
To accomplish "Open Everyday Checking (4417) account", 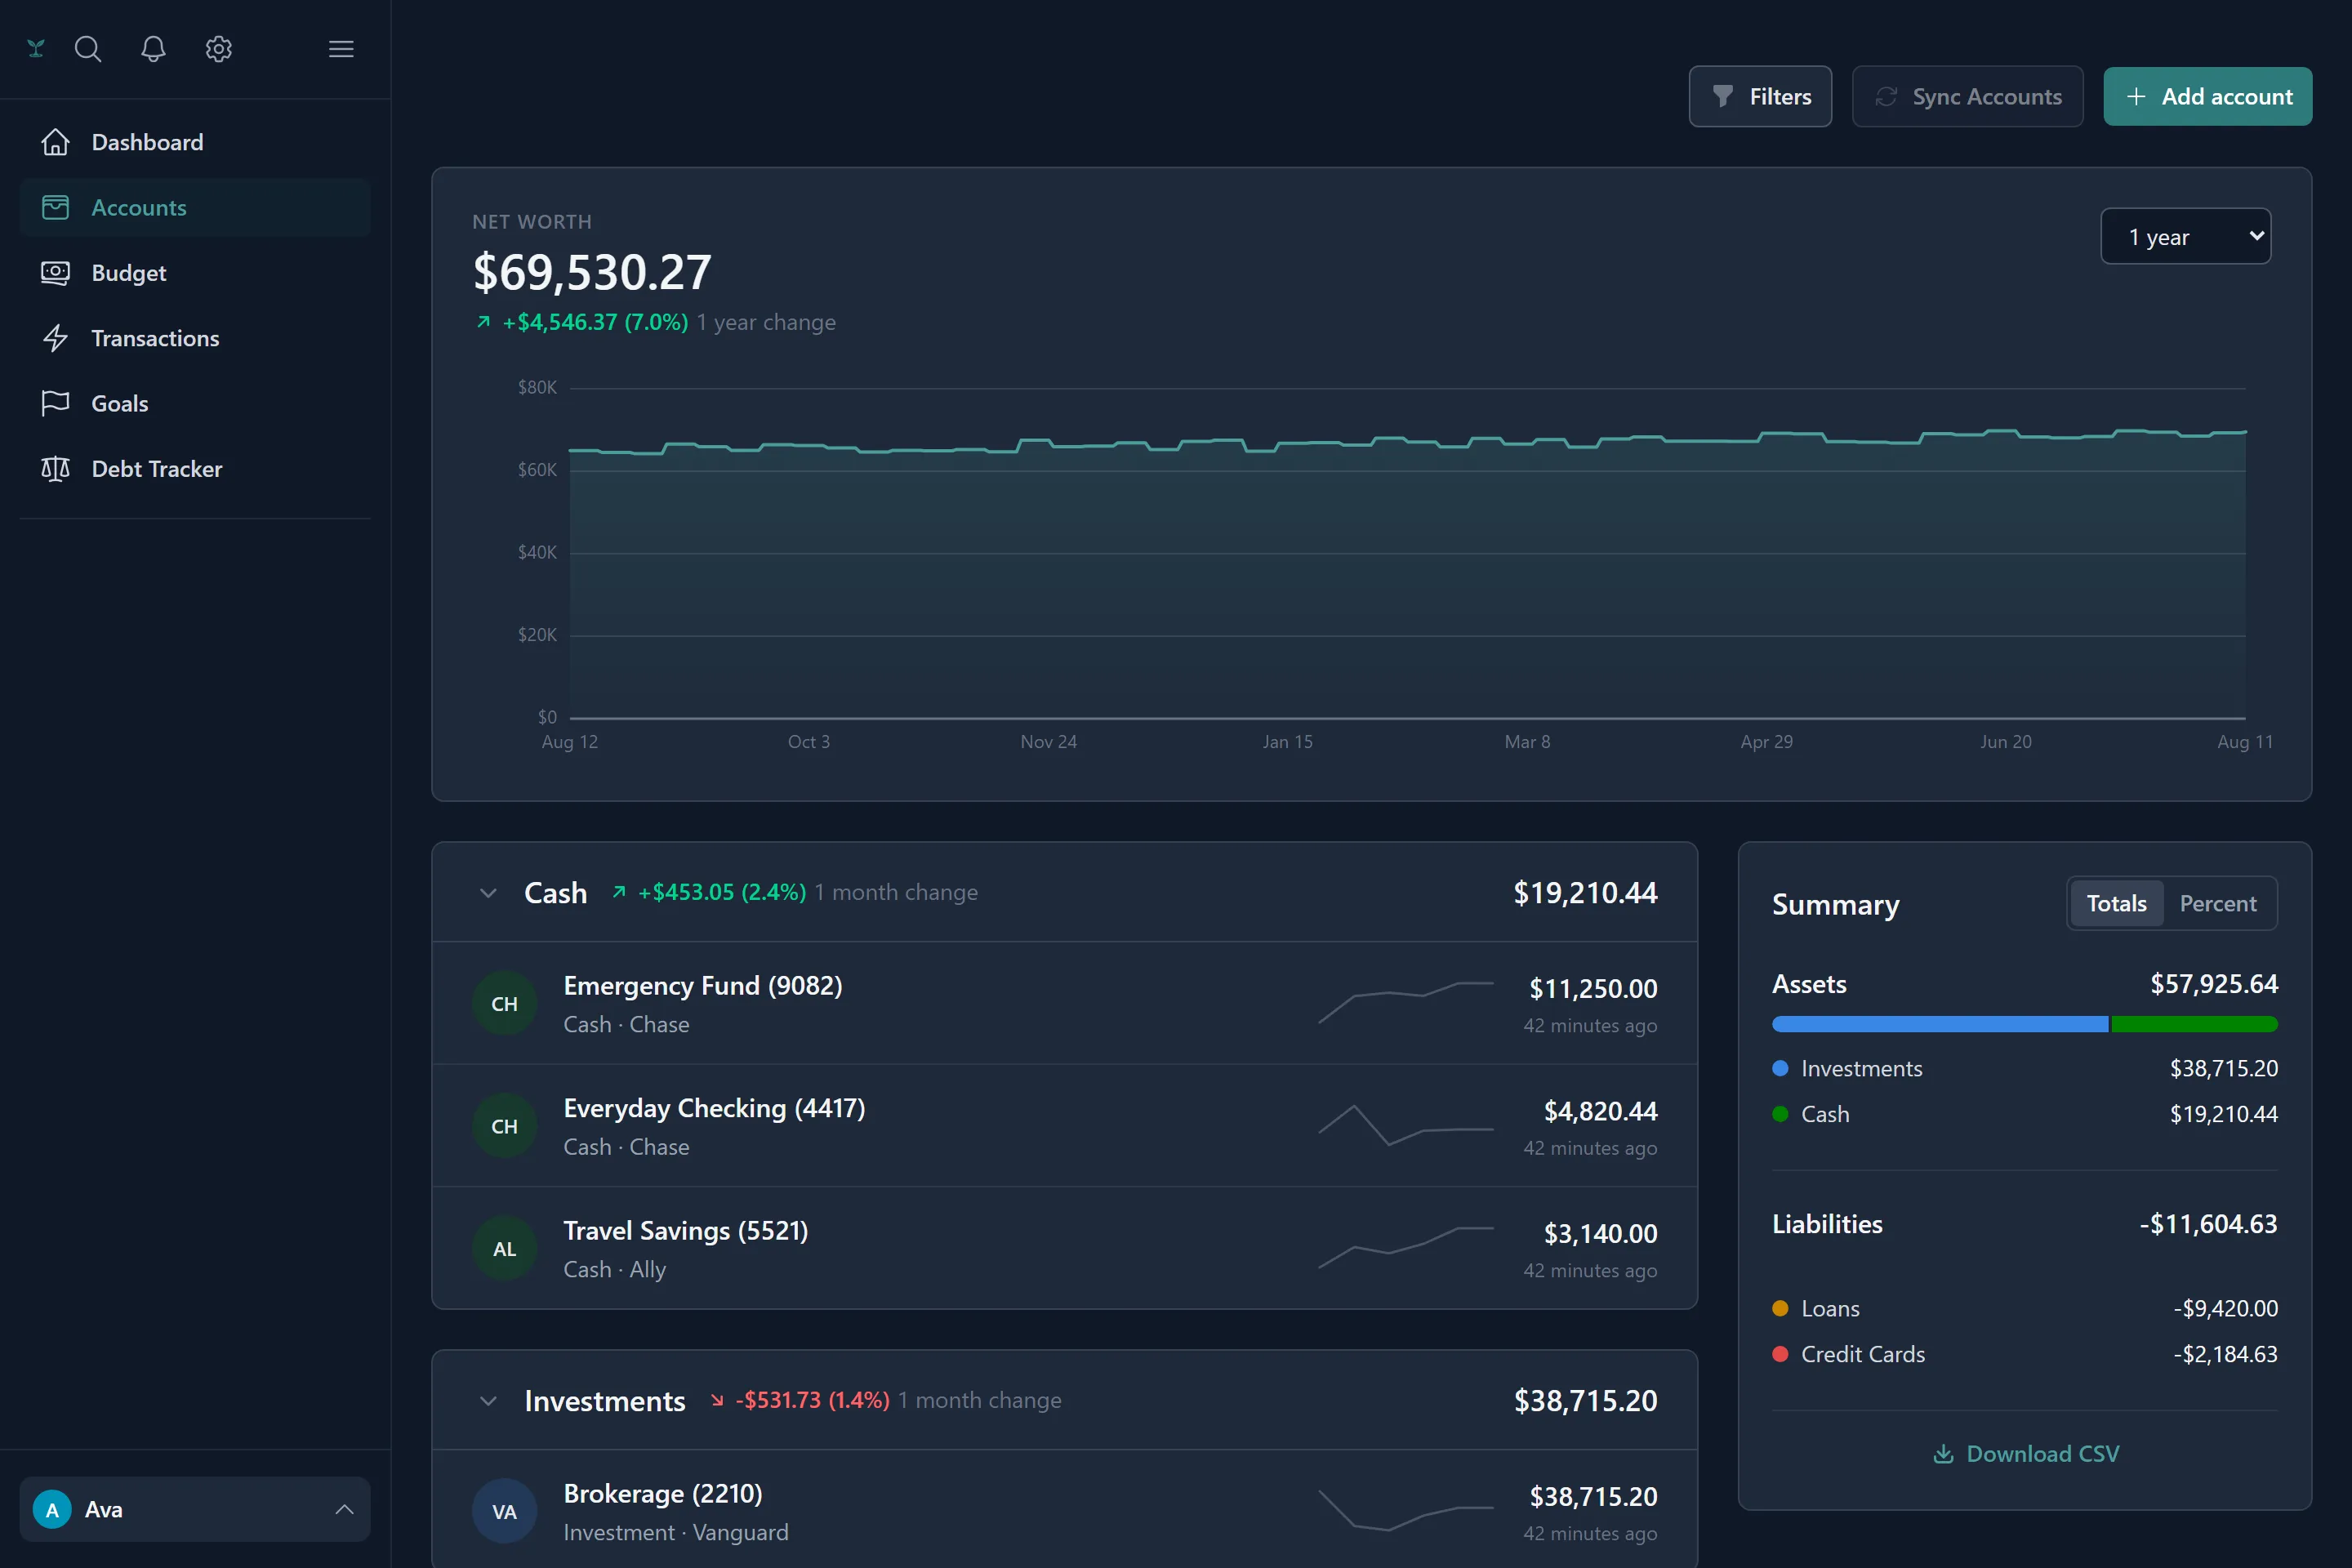I will pos(1064,1126).
